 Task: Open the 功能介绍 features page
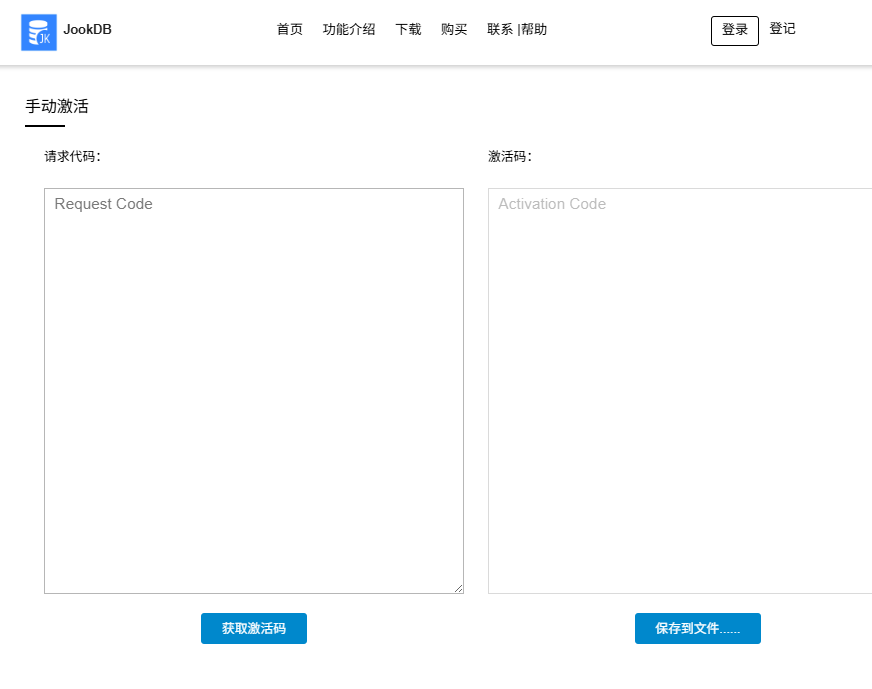point(349,30)
